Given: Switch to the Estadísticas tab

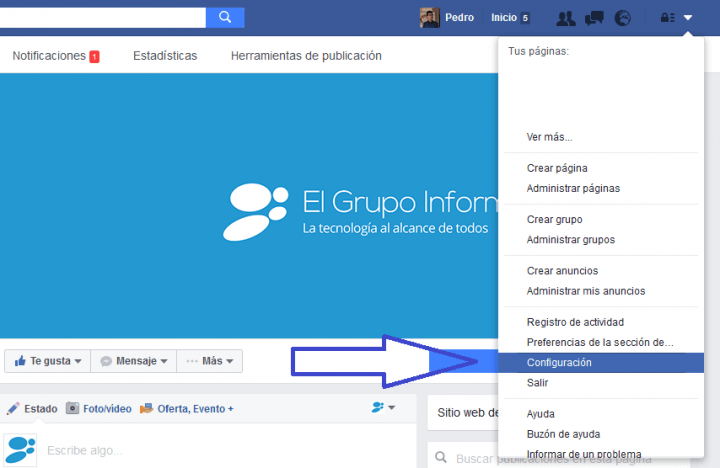Looking at the screenshot, I should click(165, 56).
